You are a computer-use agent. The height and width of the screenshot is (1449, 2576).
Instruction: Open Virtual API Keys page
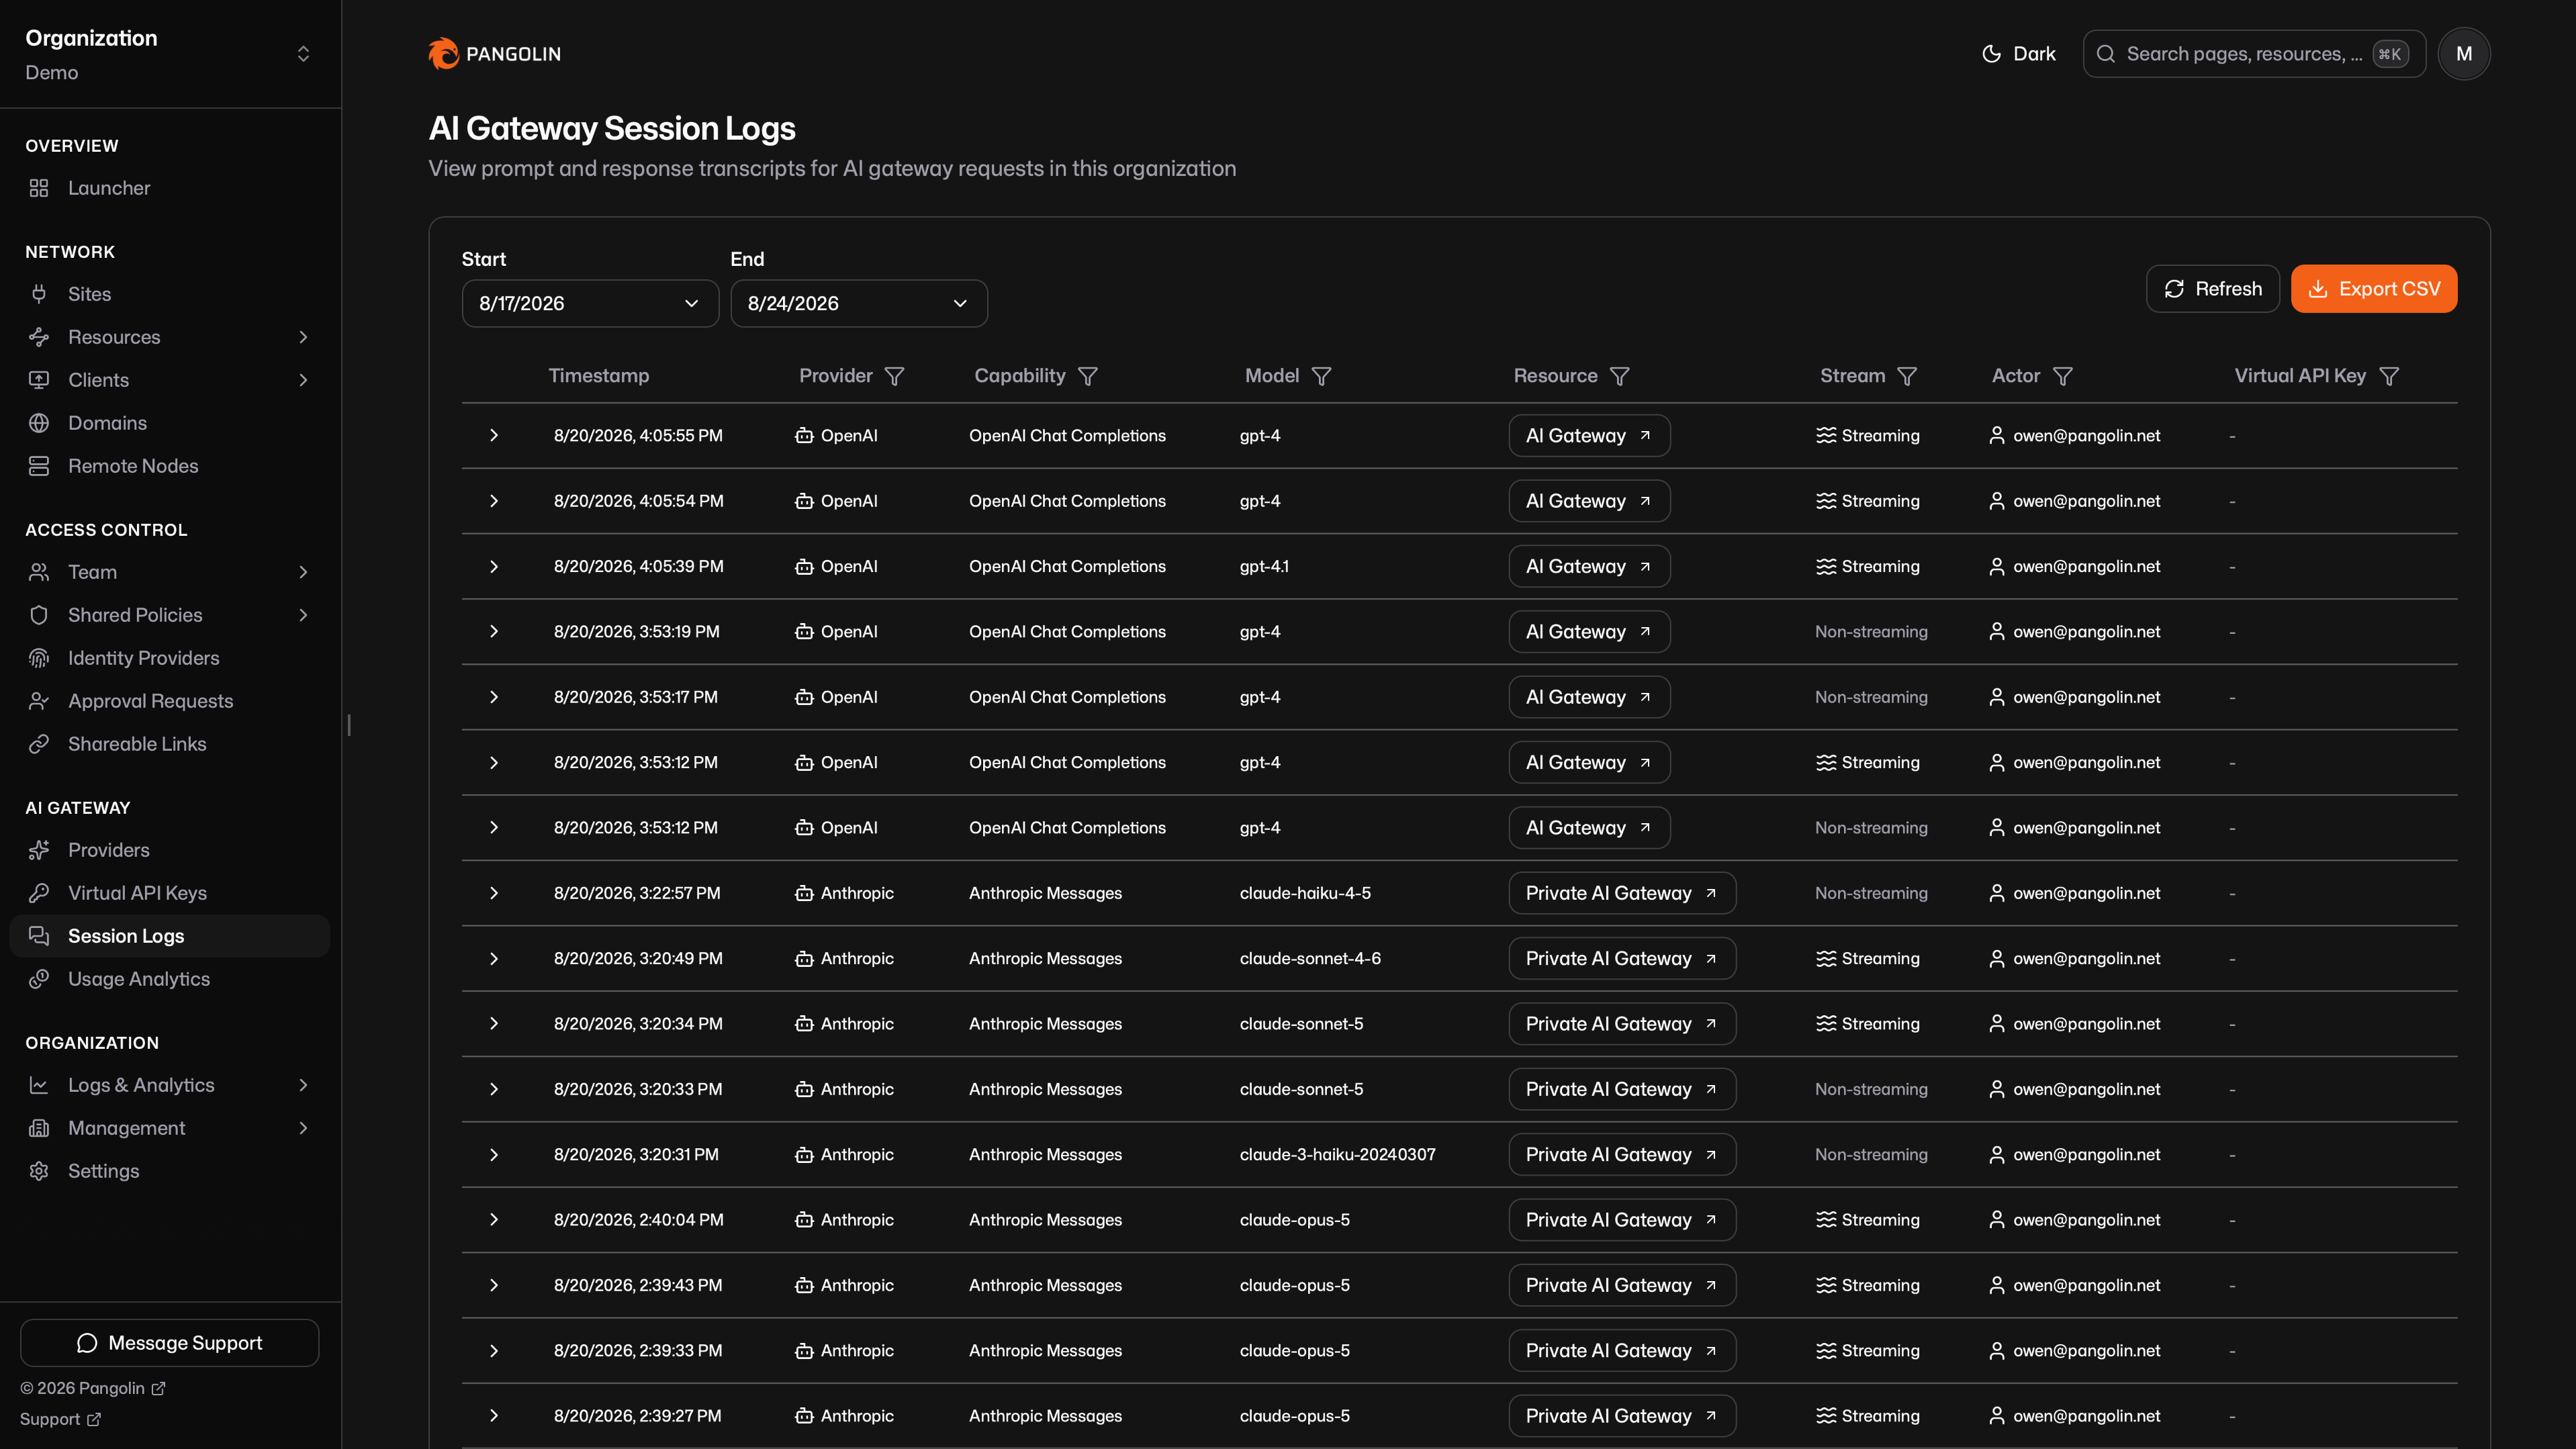(x=170, y=893)
